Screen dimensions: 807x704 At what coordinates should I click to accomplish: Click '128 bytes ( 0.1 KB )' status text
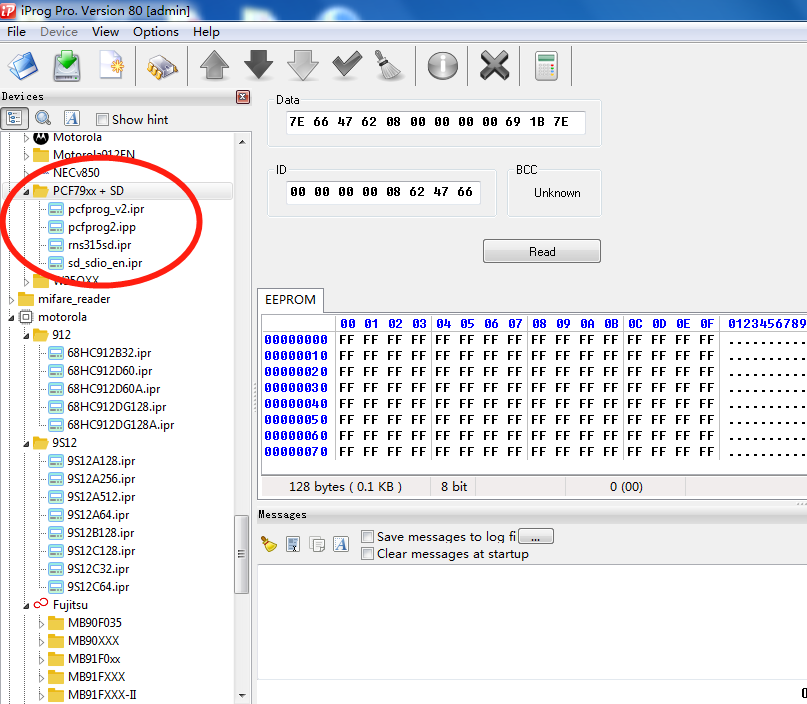[x=345, y=487]
